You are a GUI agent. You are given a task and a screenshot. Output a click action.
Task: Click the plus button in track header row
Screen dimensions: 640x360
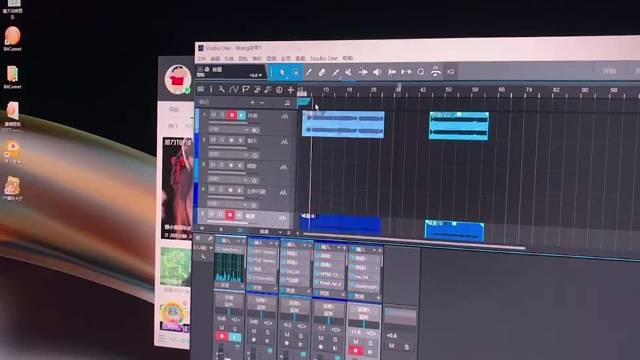[252, 102]
